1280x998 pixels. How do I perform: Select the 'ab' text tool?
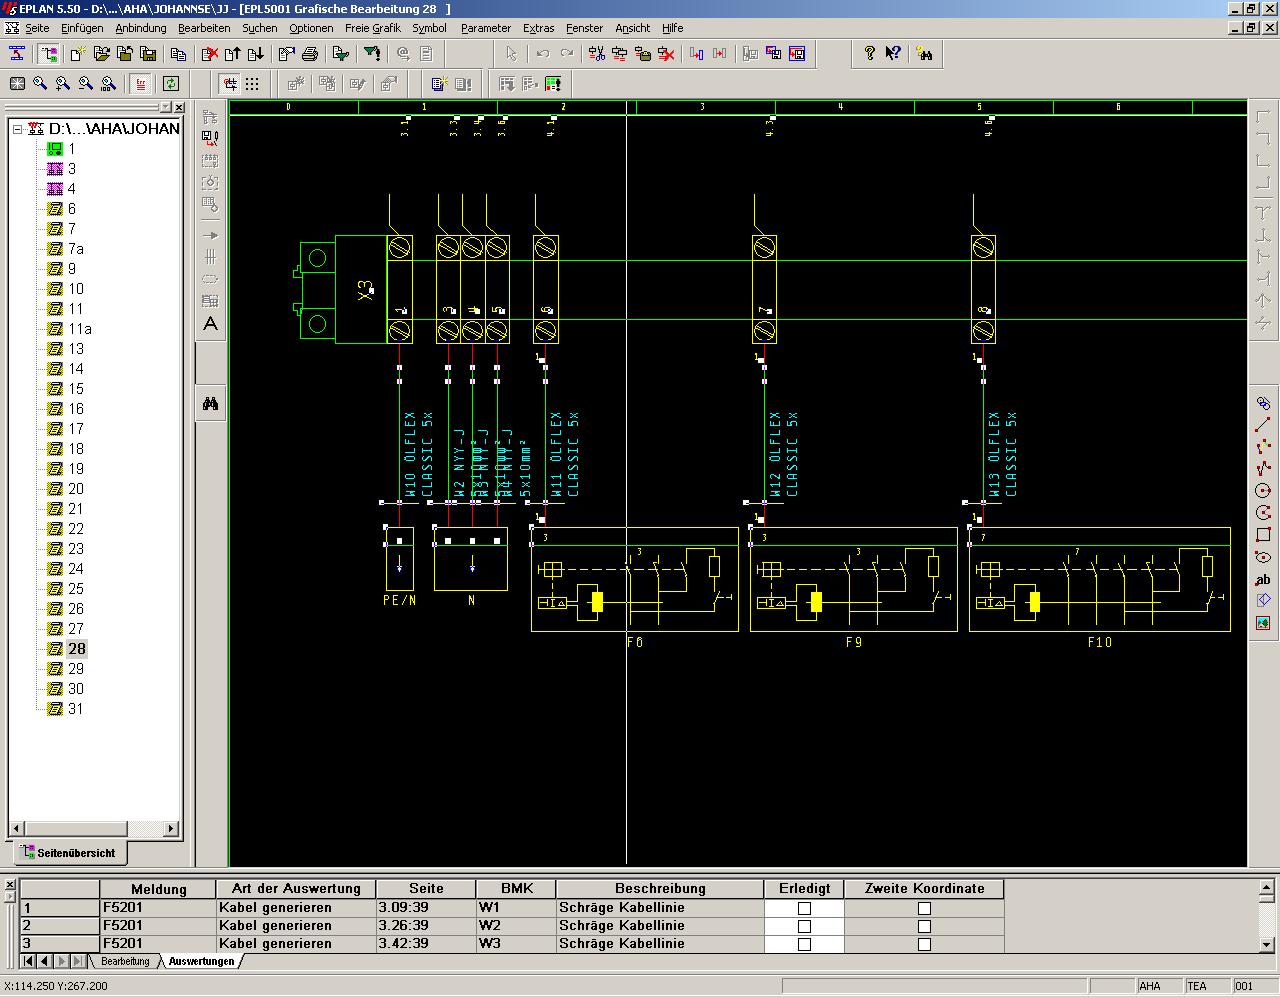[x=1263, y=579]
